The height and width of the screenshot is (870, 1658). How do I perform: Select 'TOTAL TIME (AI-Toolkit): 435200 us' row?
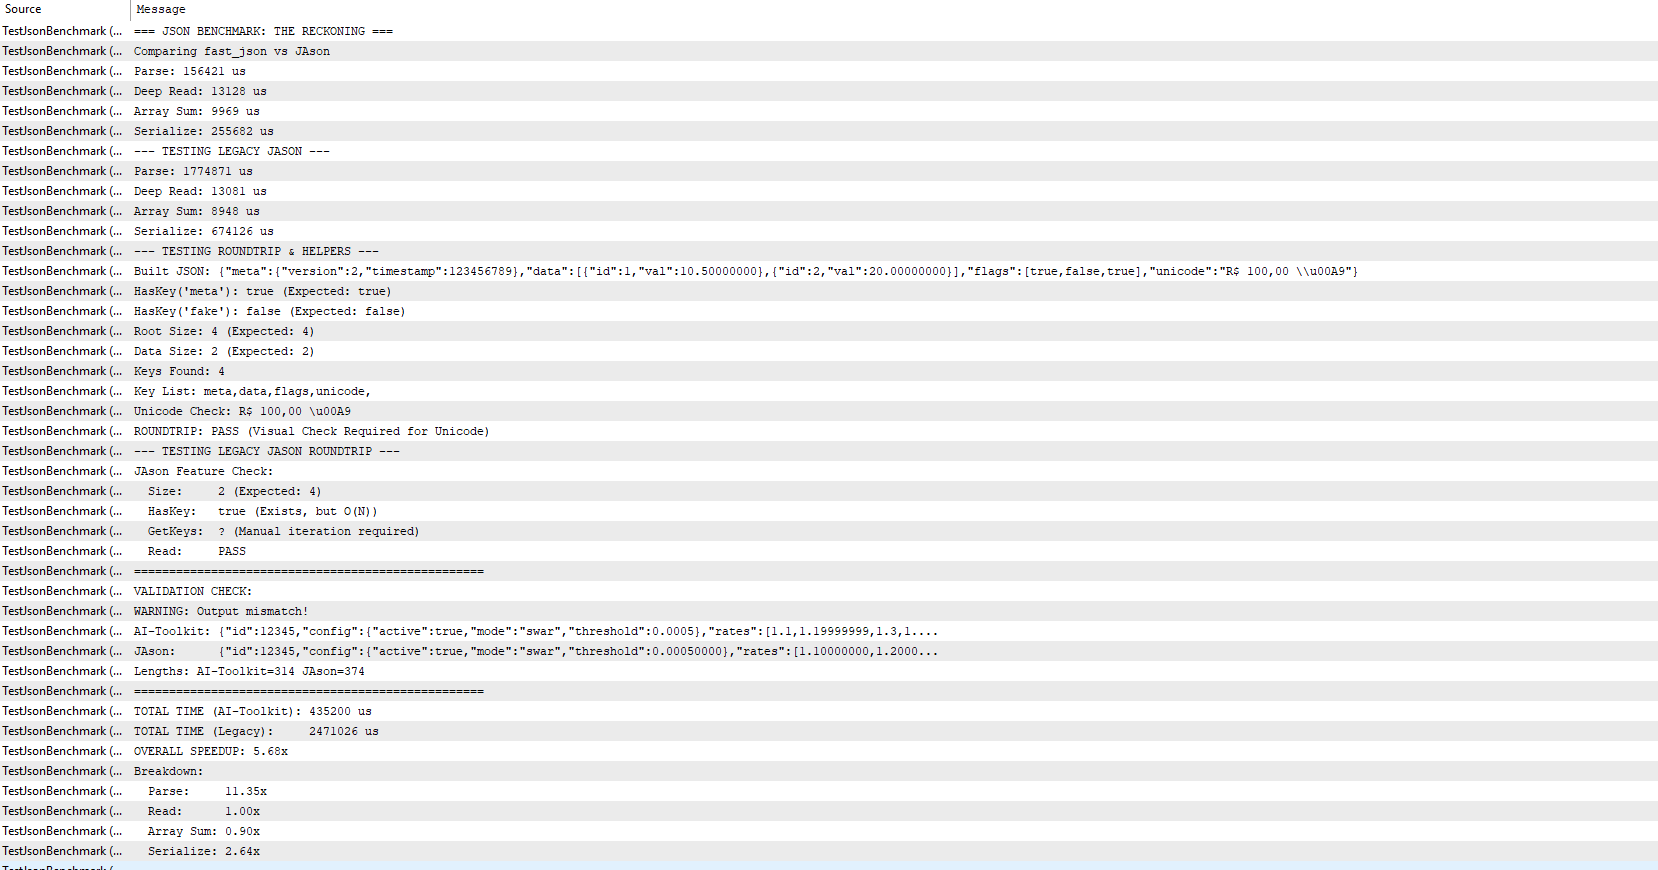coord(829,711)
